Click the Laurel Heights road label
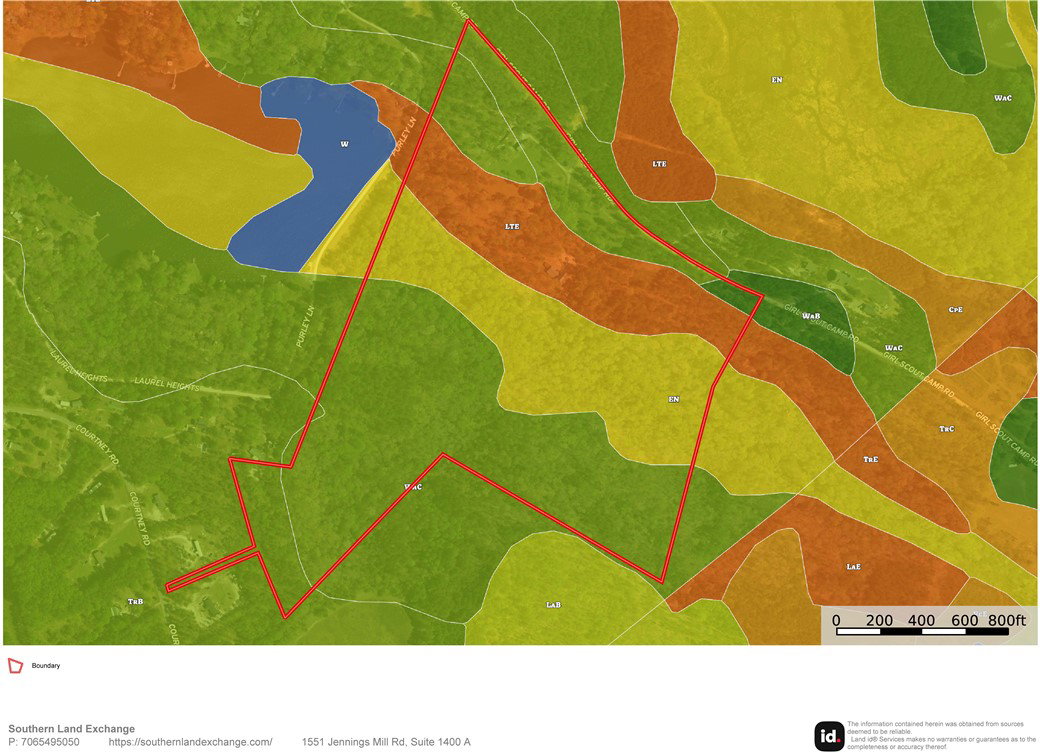The width and height of the screenshot is (1040, 755). (166, 383)
